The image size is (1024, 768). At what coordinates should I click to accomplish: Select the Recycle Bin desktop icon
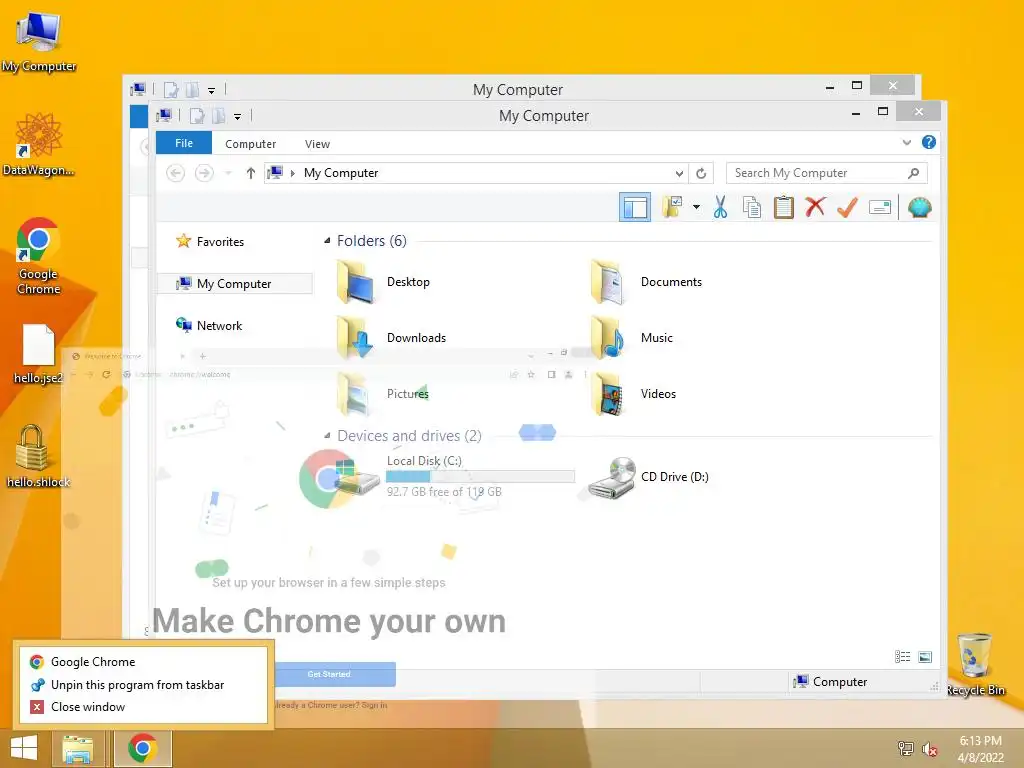975,664
